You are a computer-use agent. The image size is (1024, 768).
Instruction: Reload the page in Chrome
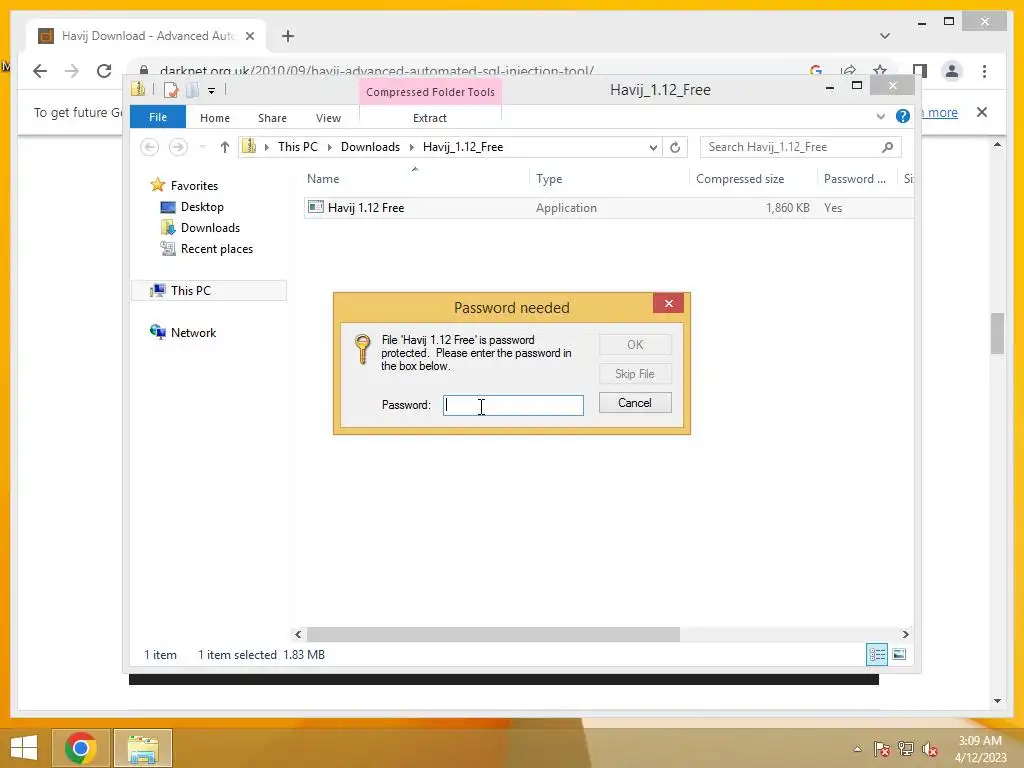(104, 71)
